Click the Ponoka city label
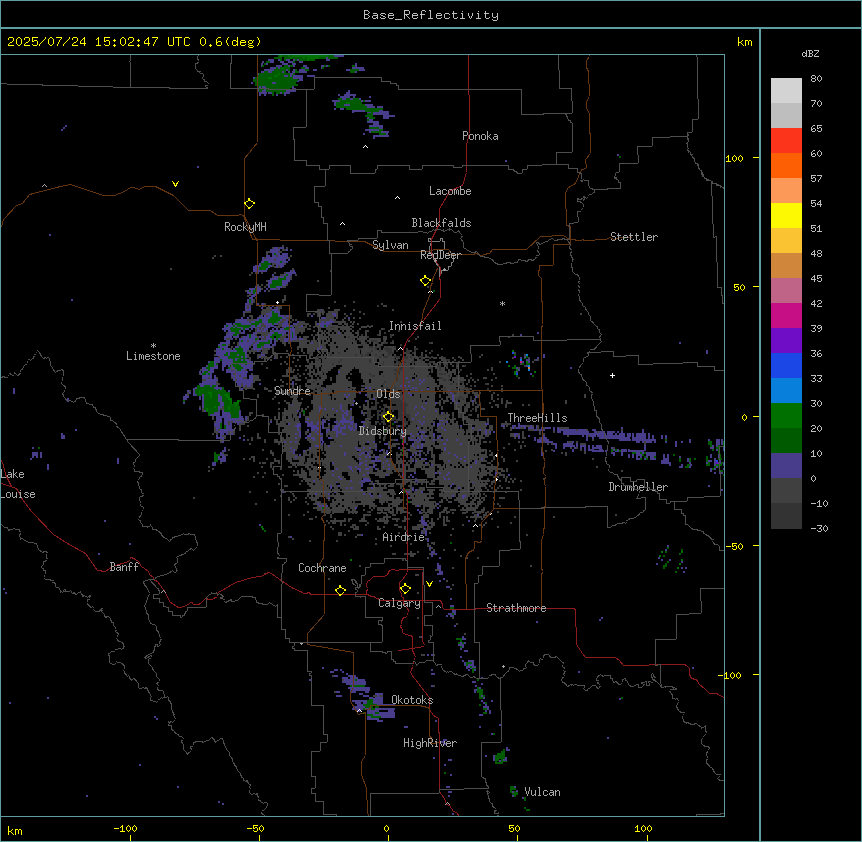This screenshot has height=842, width=862. coord(480,136)
